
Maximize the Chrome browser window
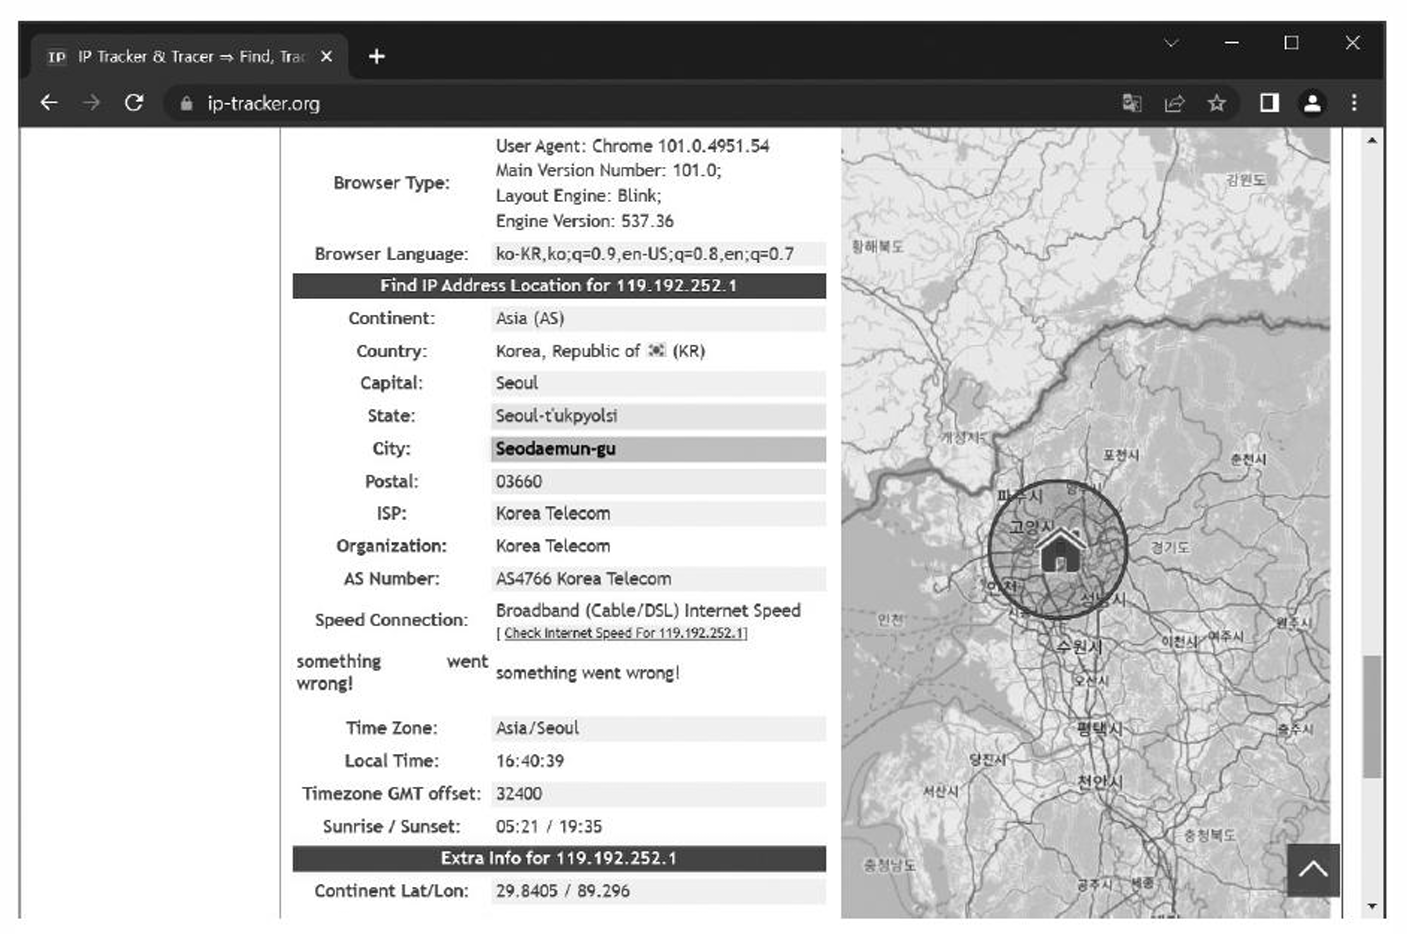point(1292,43)
